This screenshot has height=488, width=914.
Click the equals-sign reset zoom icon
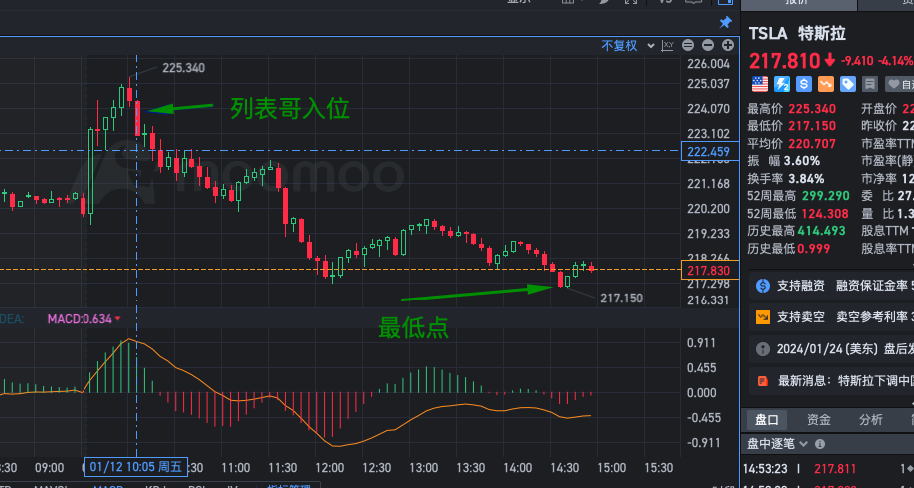(688, 45)
